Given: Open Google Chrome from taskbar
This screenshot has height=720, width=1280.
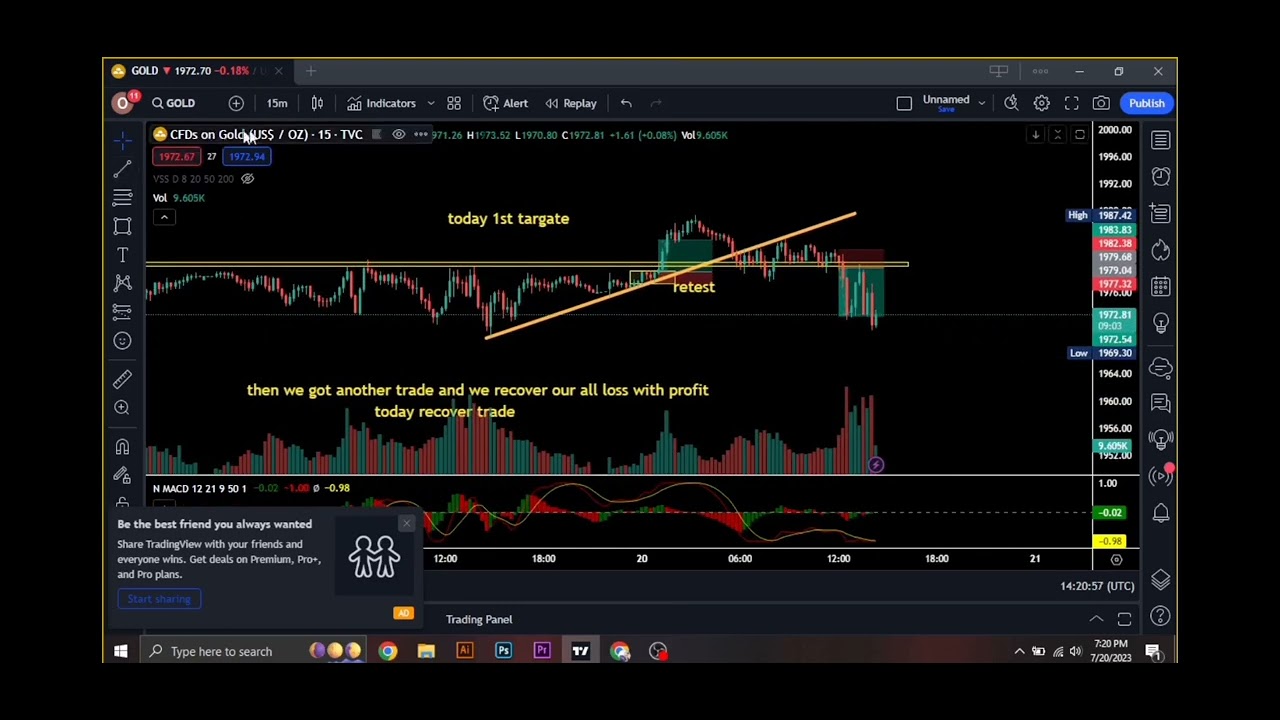Looking at the screenshot, I should (388, 651).
